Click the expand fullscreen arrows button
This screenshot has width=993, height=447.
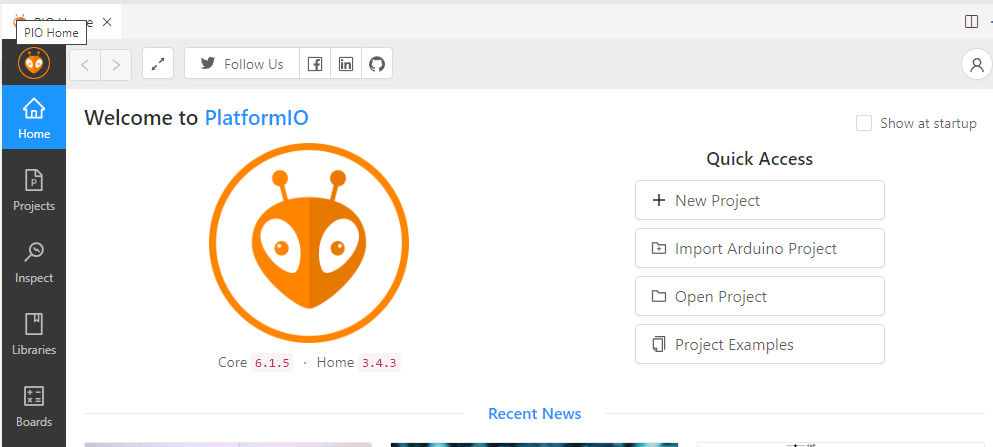(x=158, y=63)
